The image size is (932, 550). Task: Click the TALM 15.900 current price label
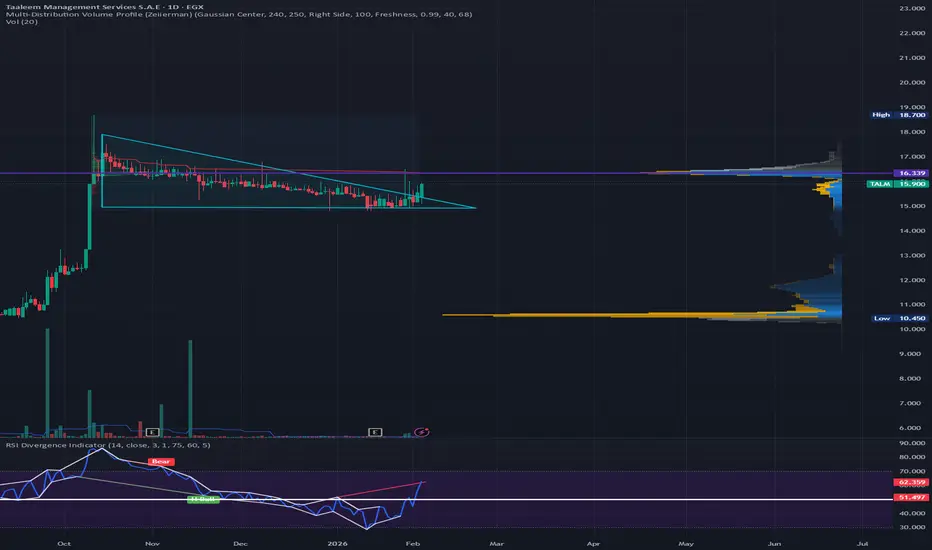898,184
